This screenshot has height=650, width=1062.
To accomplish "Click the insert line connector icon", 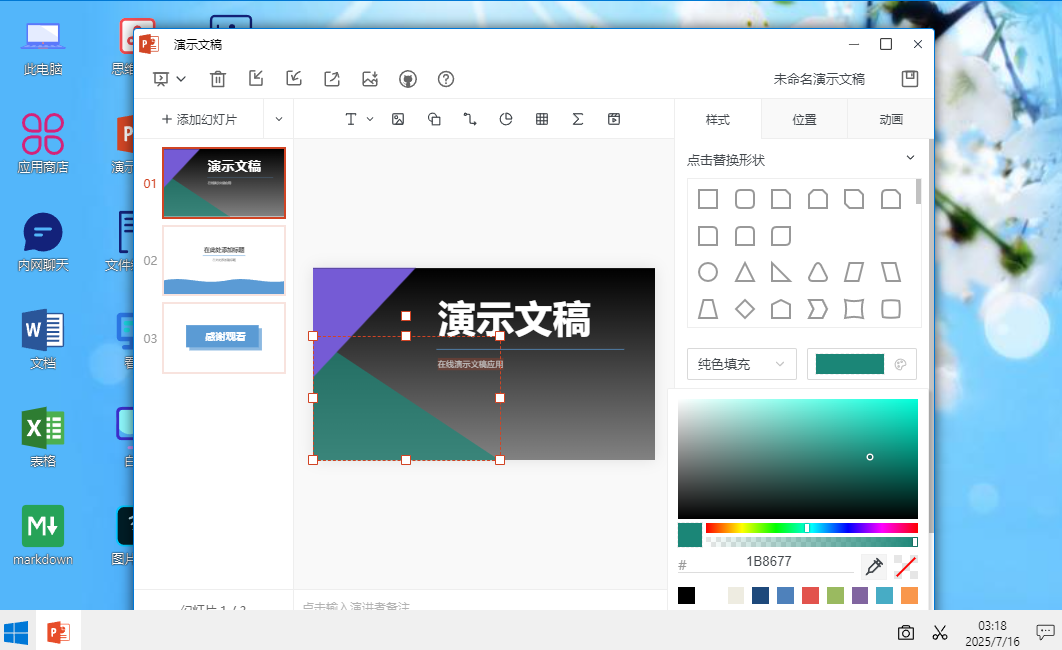I will pos(470,119).
